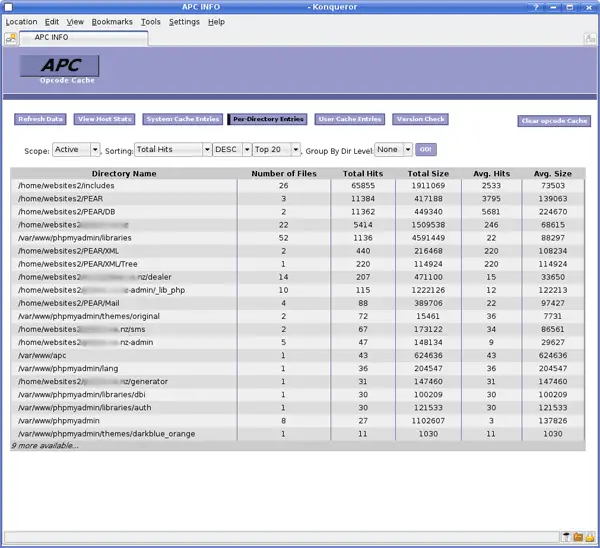Open the Top 20 count dropdown

276,149
